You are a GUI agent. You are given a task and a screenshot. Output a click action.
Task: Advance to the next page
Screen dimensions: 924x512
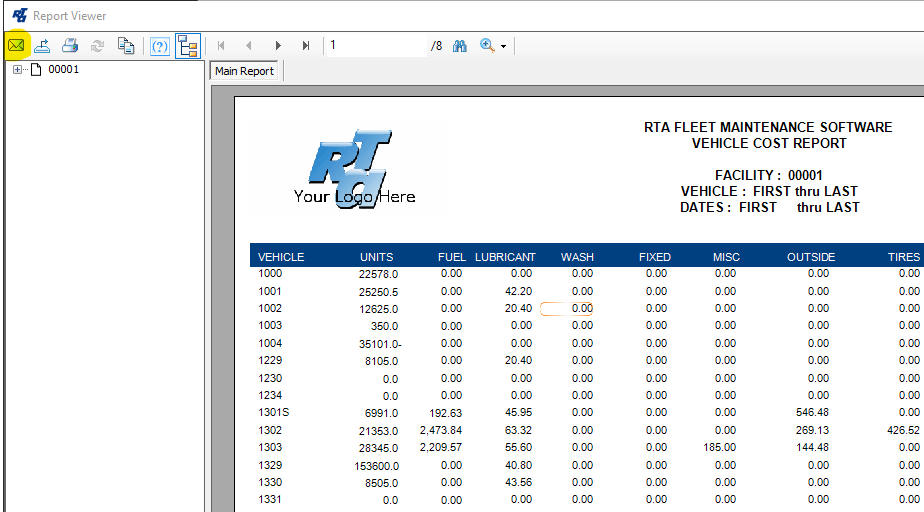click(278, 46)
